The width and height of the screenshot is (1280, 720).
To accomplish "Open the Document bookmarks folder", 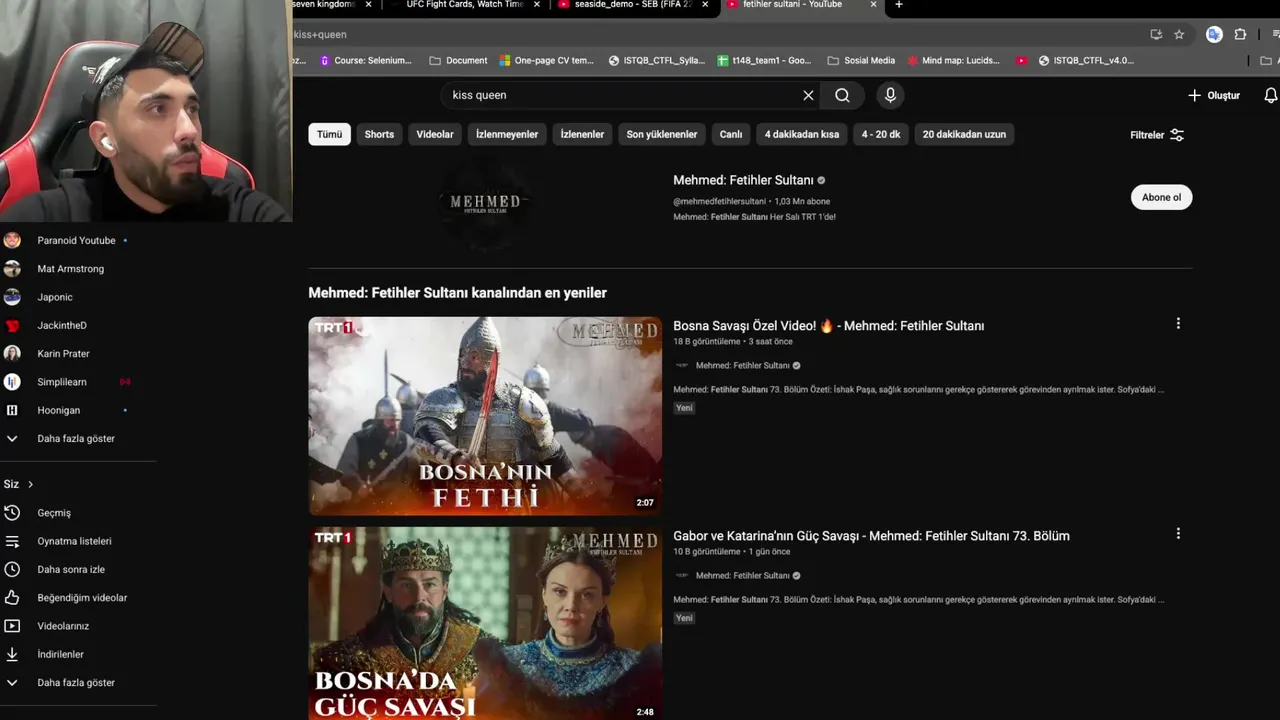I will coord(458,60).
